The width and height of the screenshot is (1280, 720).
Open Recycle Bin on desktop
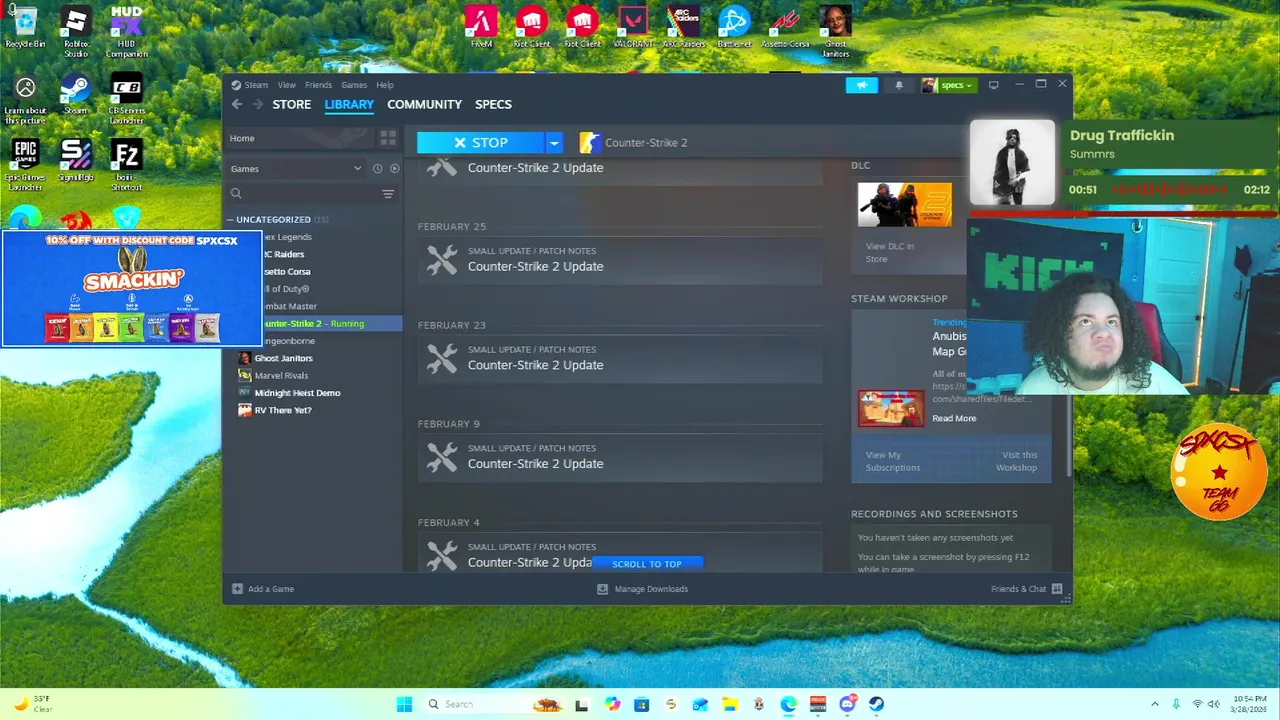25,27
